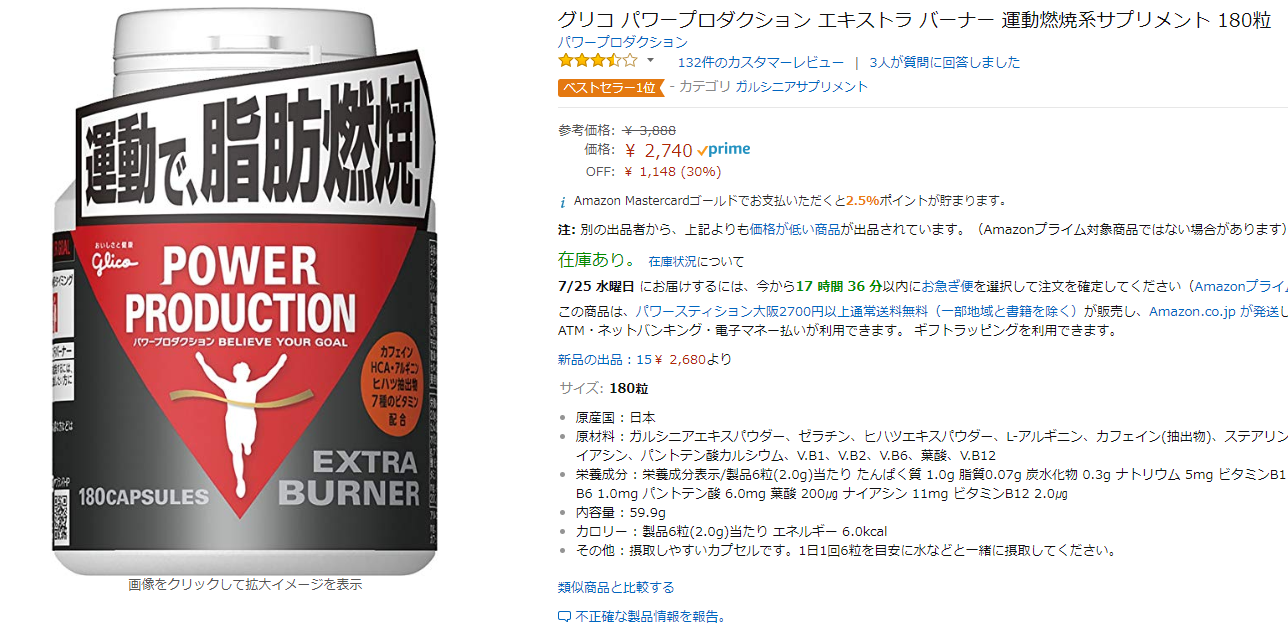Open the パワープロダクション brand link
Viewport: 1288px width, 638px height.
[622, 42]
